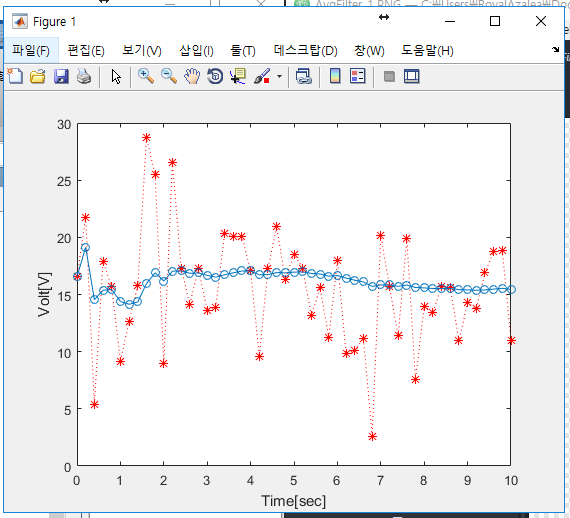Click the Volt[V] y-axis label
570x518 pixels.
point(44,294)
